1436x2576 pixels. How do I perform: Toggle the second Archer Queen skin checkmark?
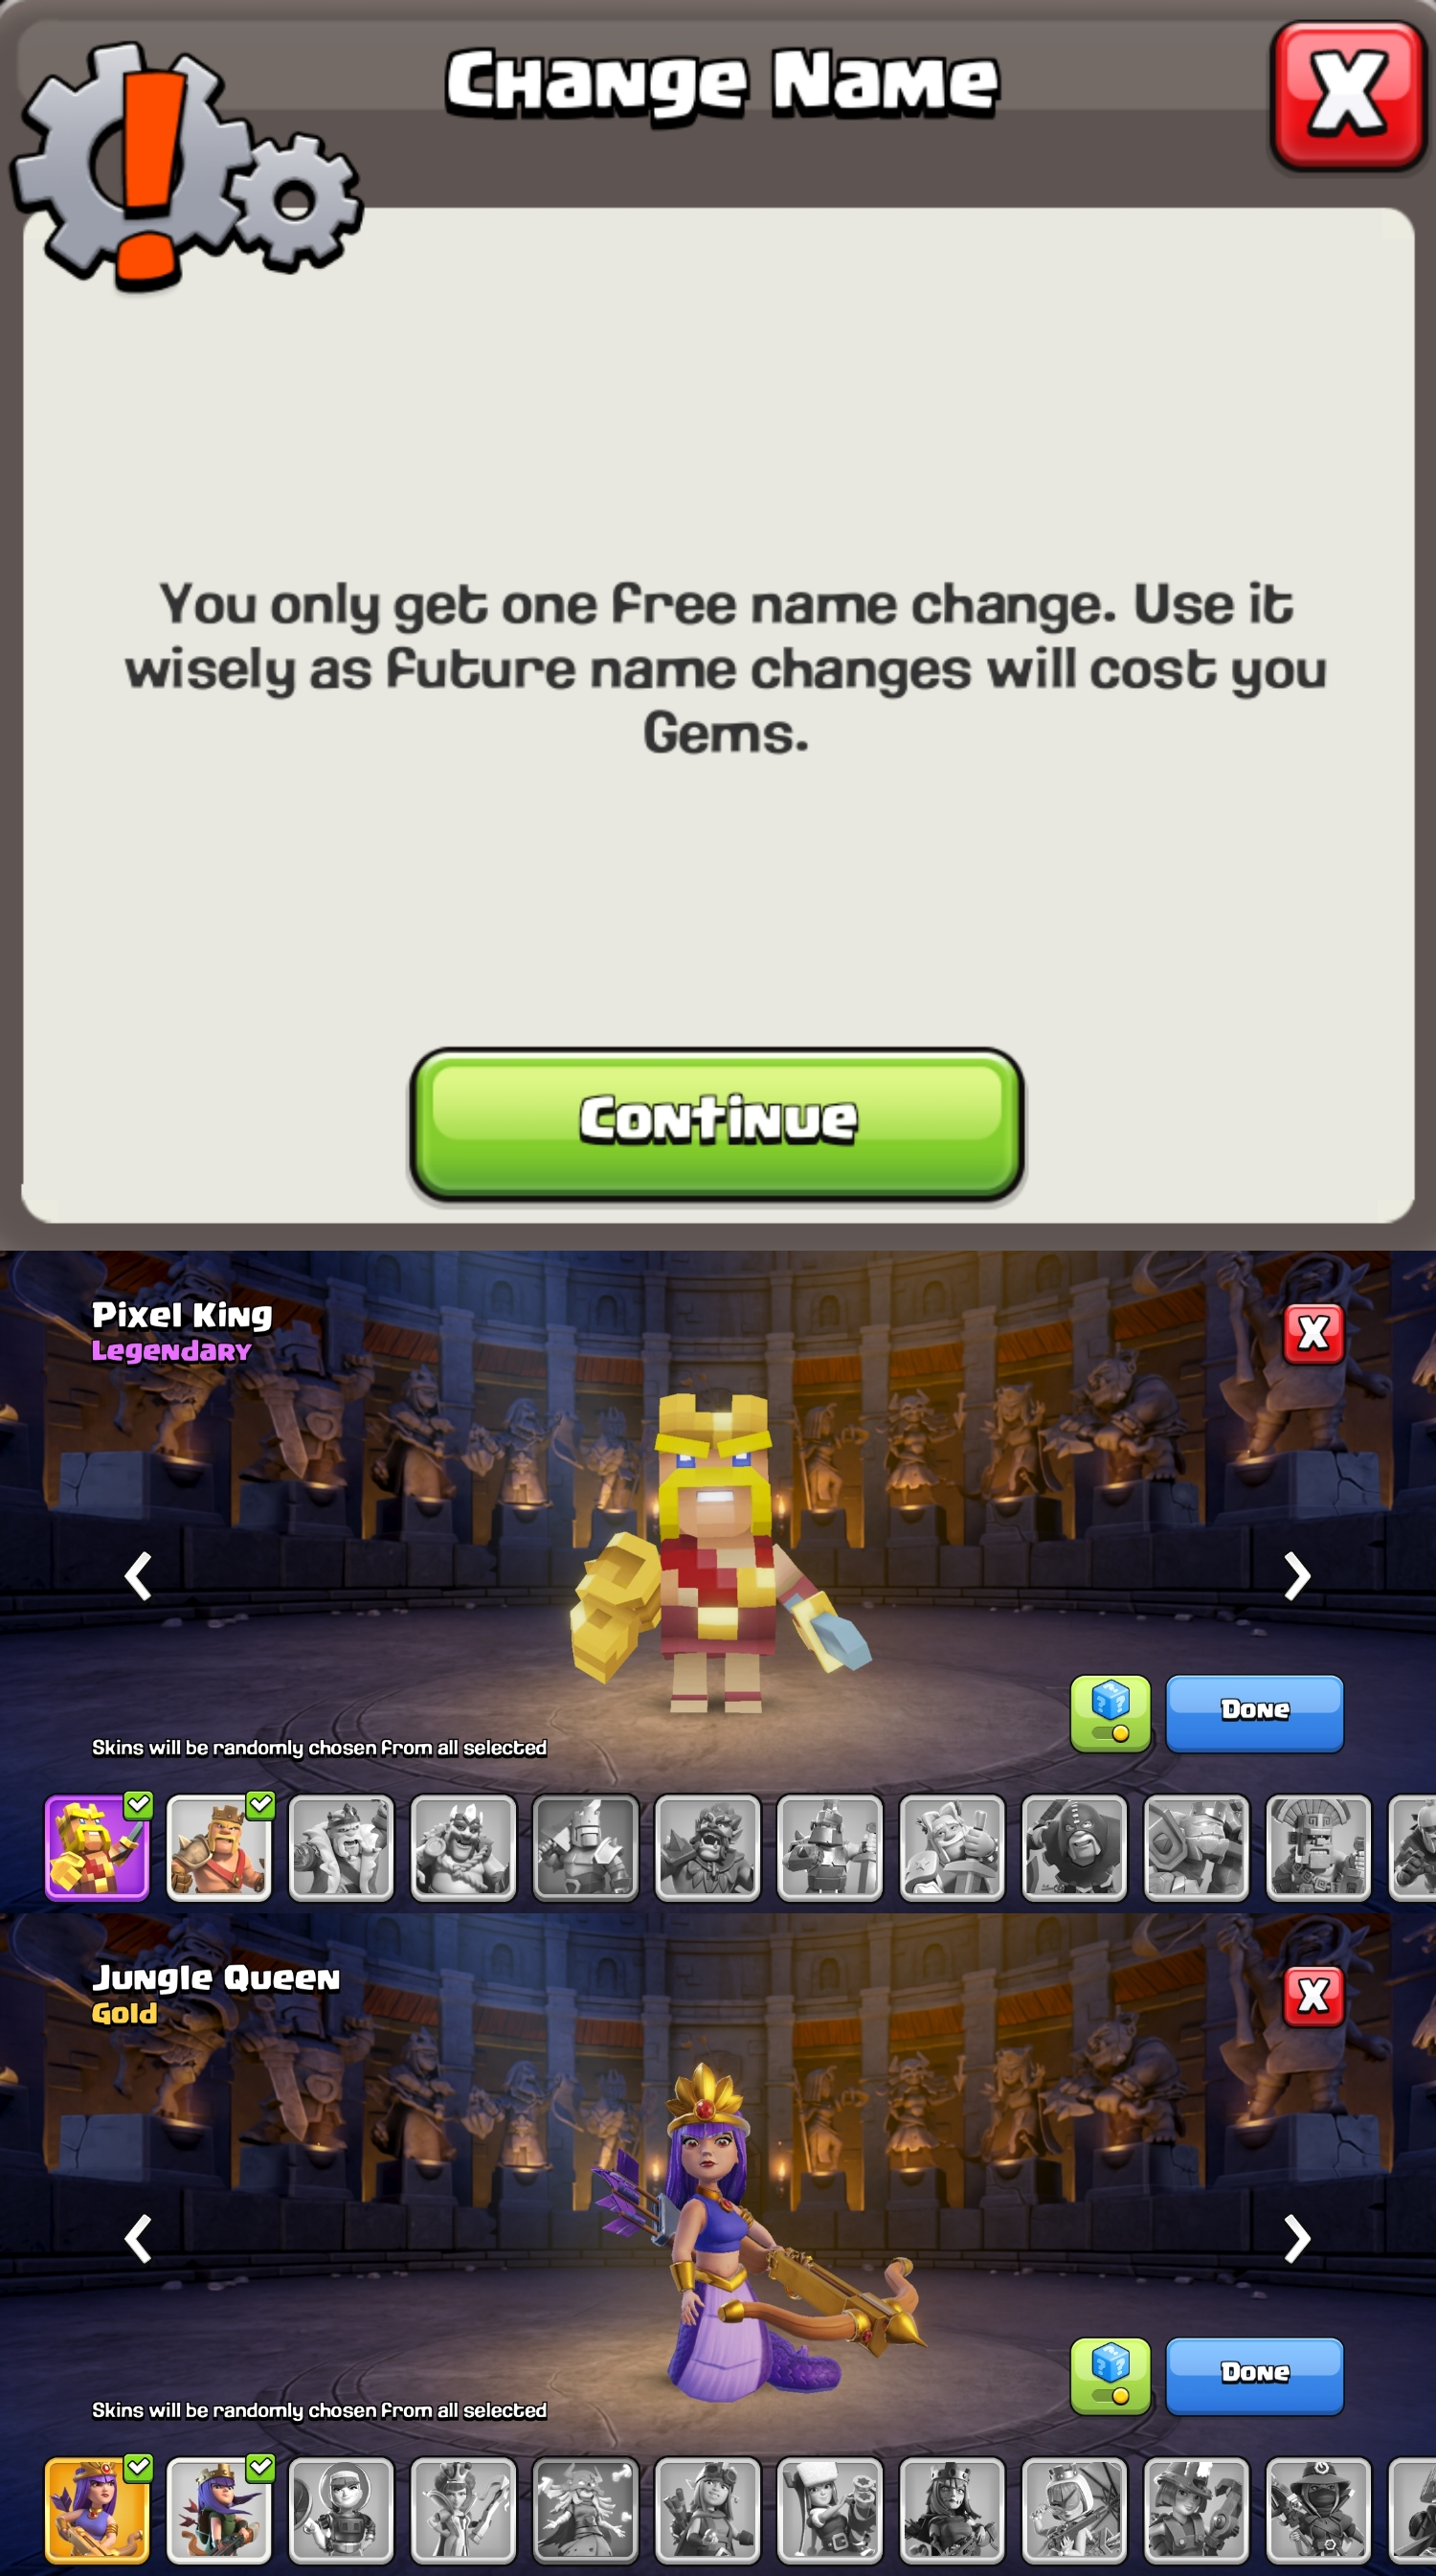click(x=261, y=2468)
